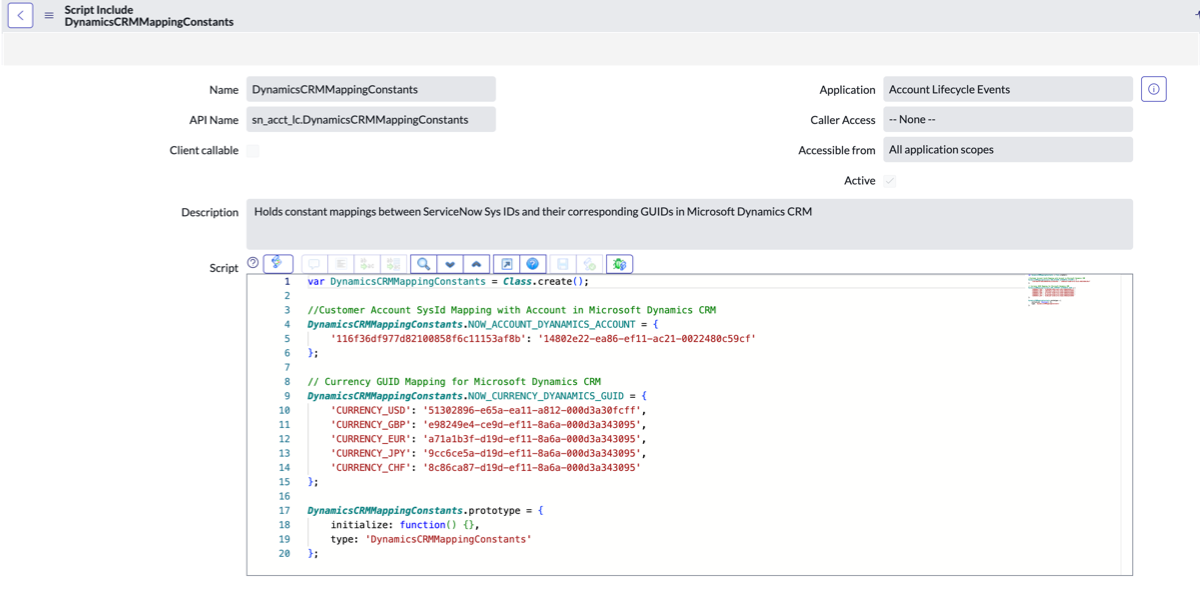Viewport: 1200px width, 590px height.
Task: Toggle full screen script editor
Action: (x=506, y=264)
